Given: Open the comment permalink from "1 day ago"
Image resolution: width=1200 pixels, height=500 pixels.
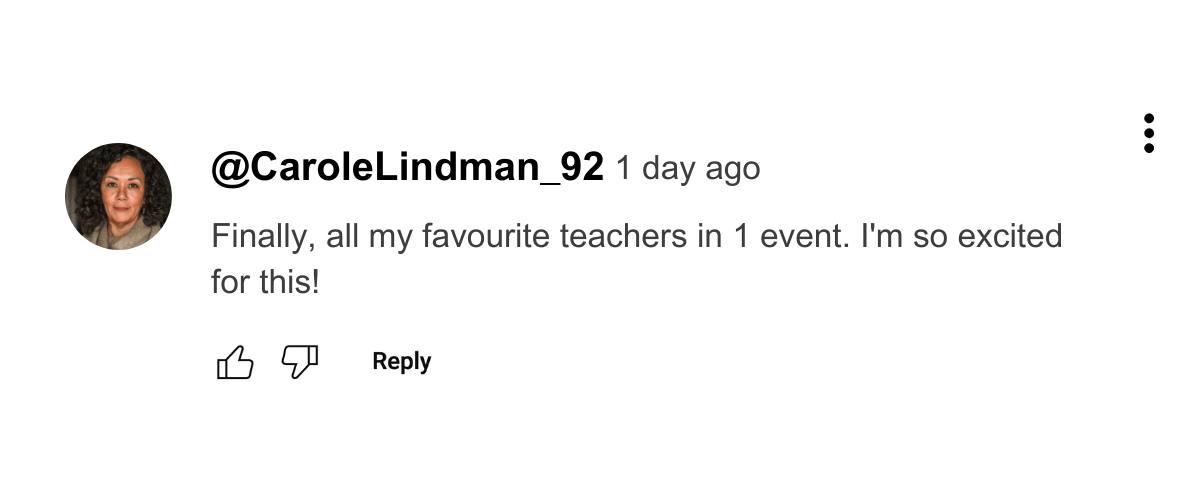Looking at the screenshot, I should pyautogui.click(x=688, y=169).
